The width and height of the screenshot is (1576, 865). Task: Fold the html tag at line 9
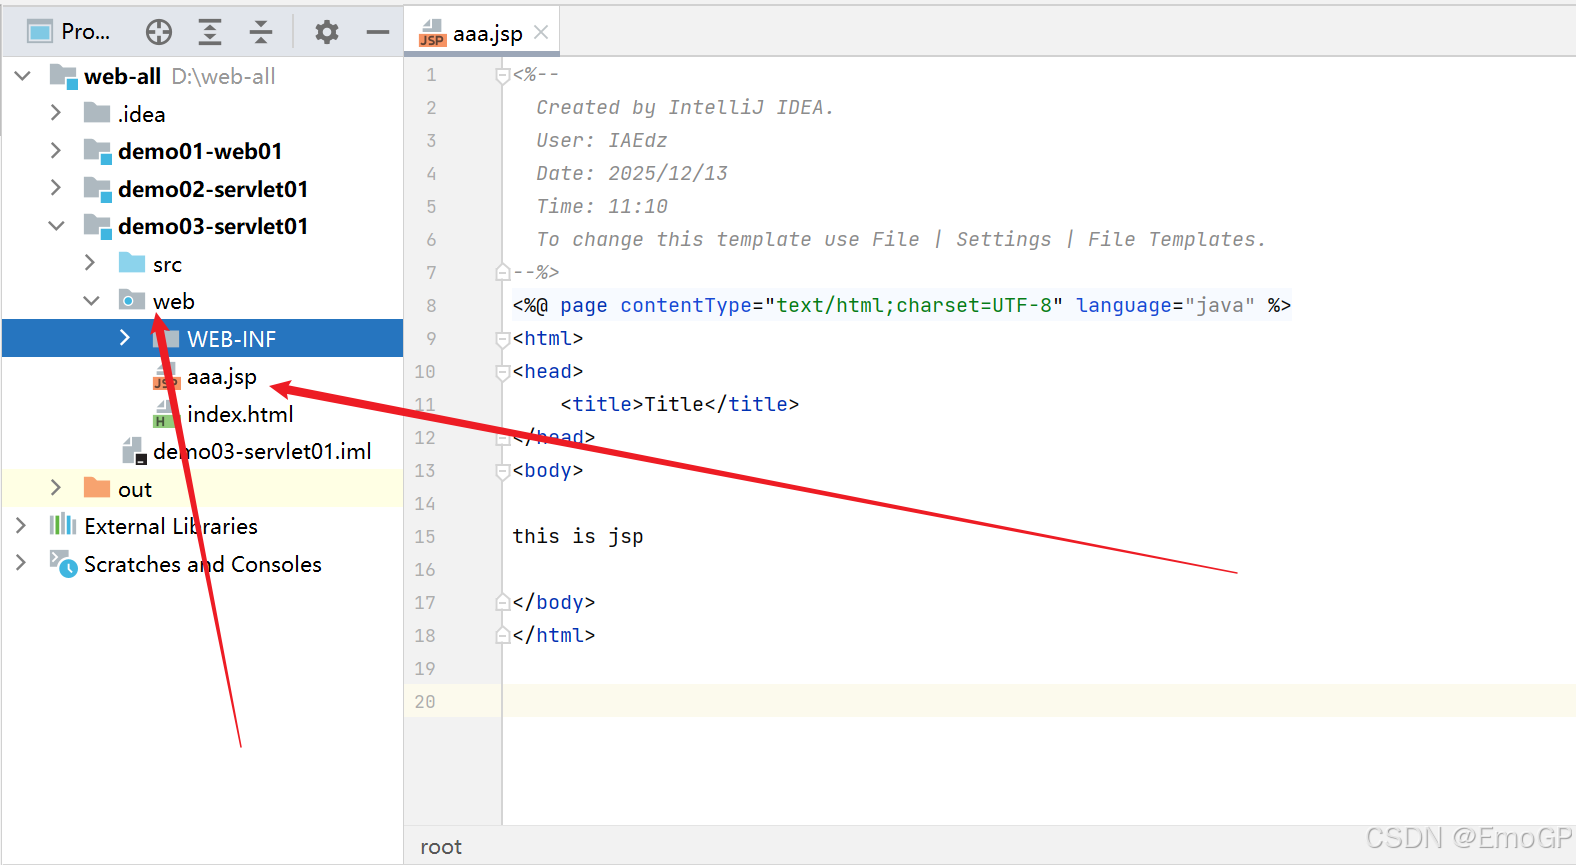(503, 339)
